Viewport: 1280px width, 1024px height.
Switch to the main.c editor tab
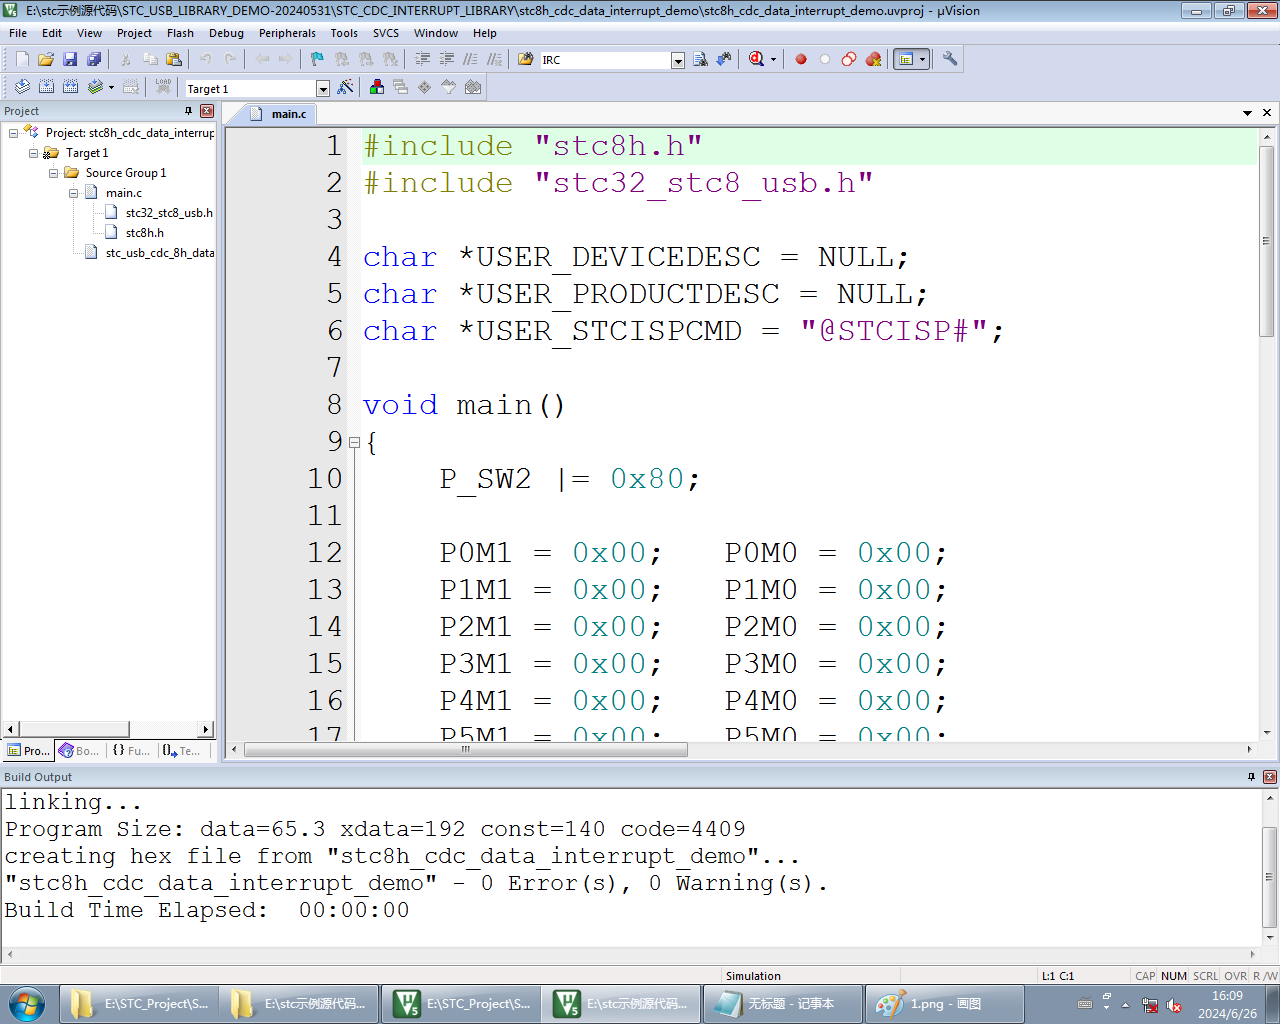point(280,114)
